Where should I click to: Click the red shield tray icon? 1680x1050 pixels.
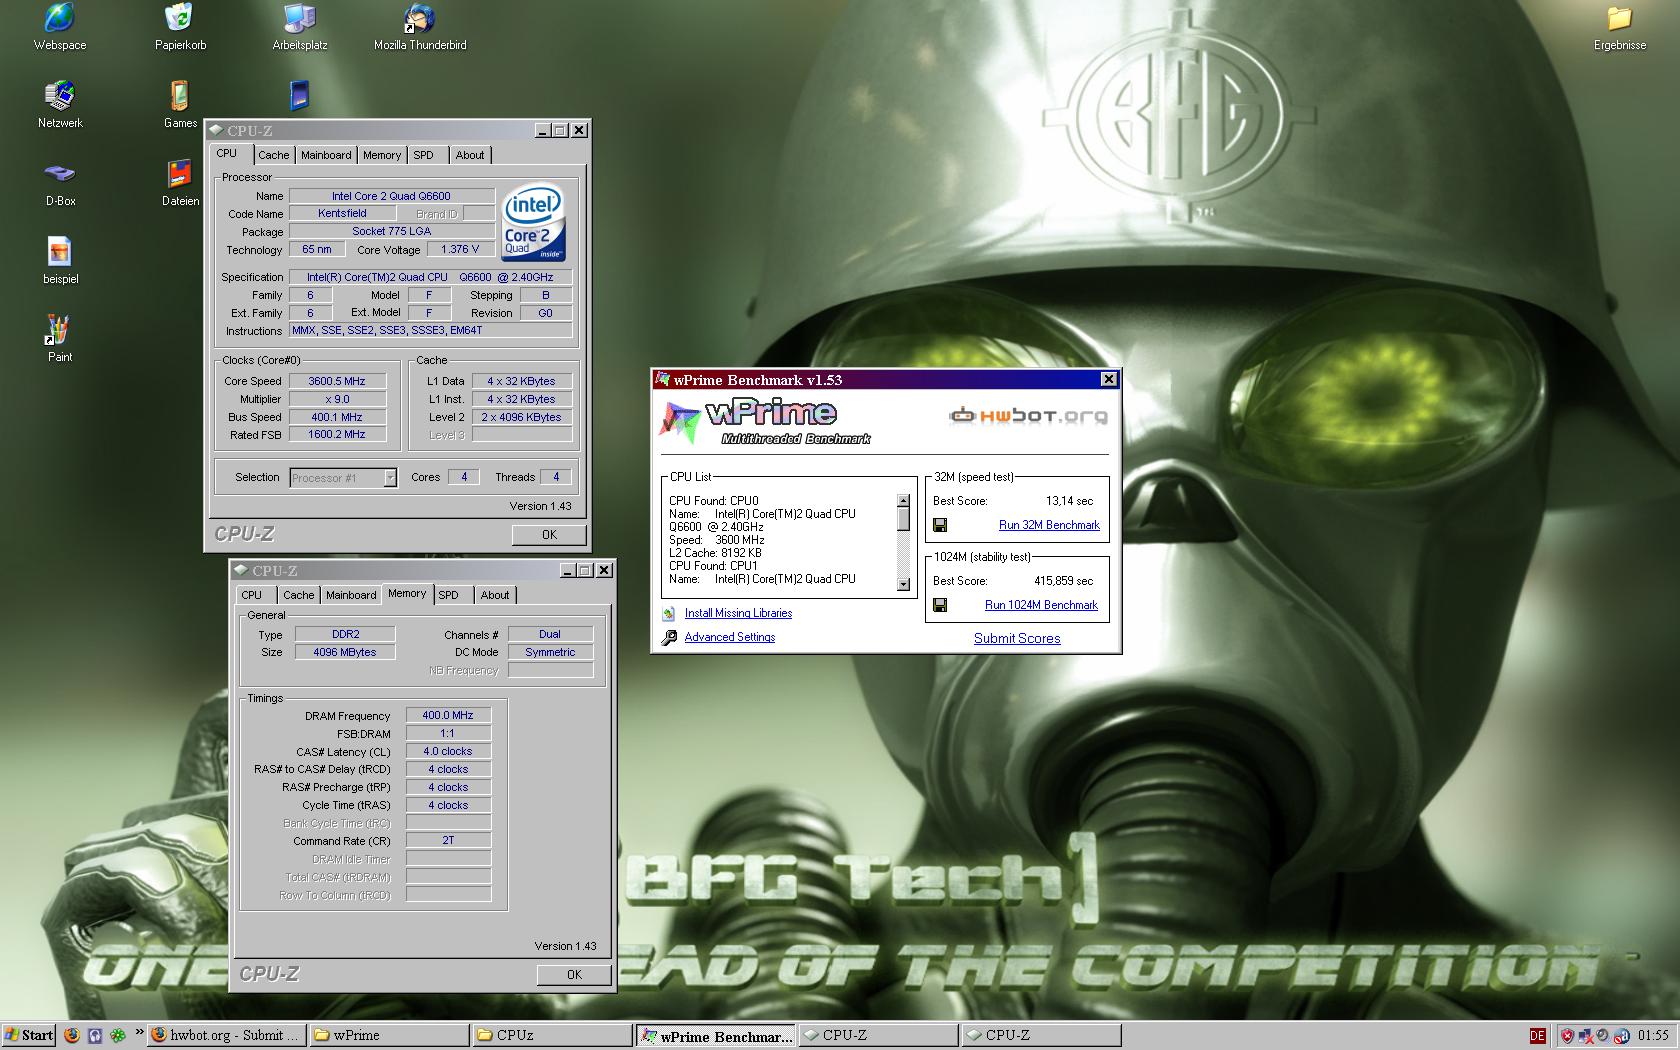coord(1567,1035)
